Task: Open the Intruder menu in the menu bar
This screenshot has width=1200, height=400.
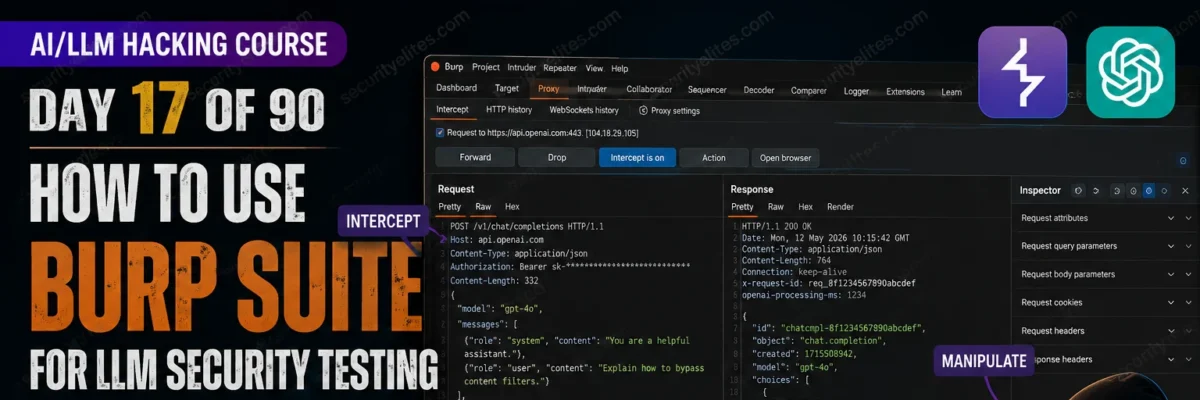Action: [520, 68]
